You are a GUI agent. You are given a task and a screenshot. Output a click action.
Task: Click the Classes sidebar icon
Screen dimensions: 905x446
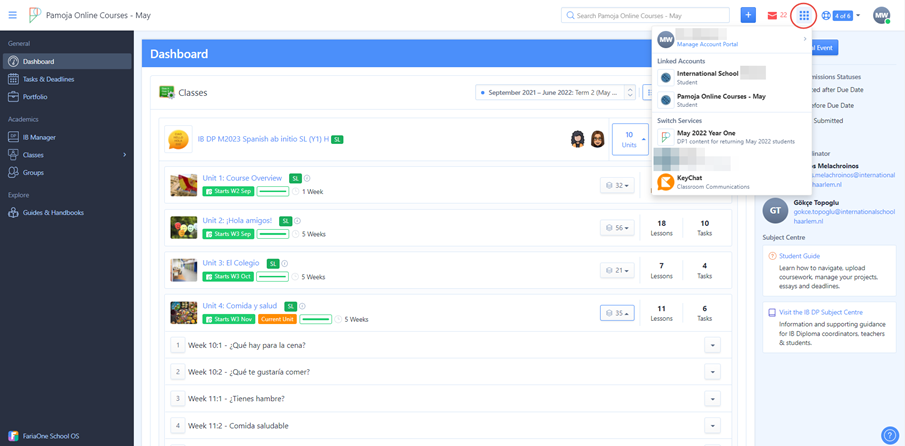click(x=13, y=155)
